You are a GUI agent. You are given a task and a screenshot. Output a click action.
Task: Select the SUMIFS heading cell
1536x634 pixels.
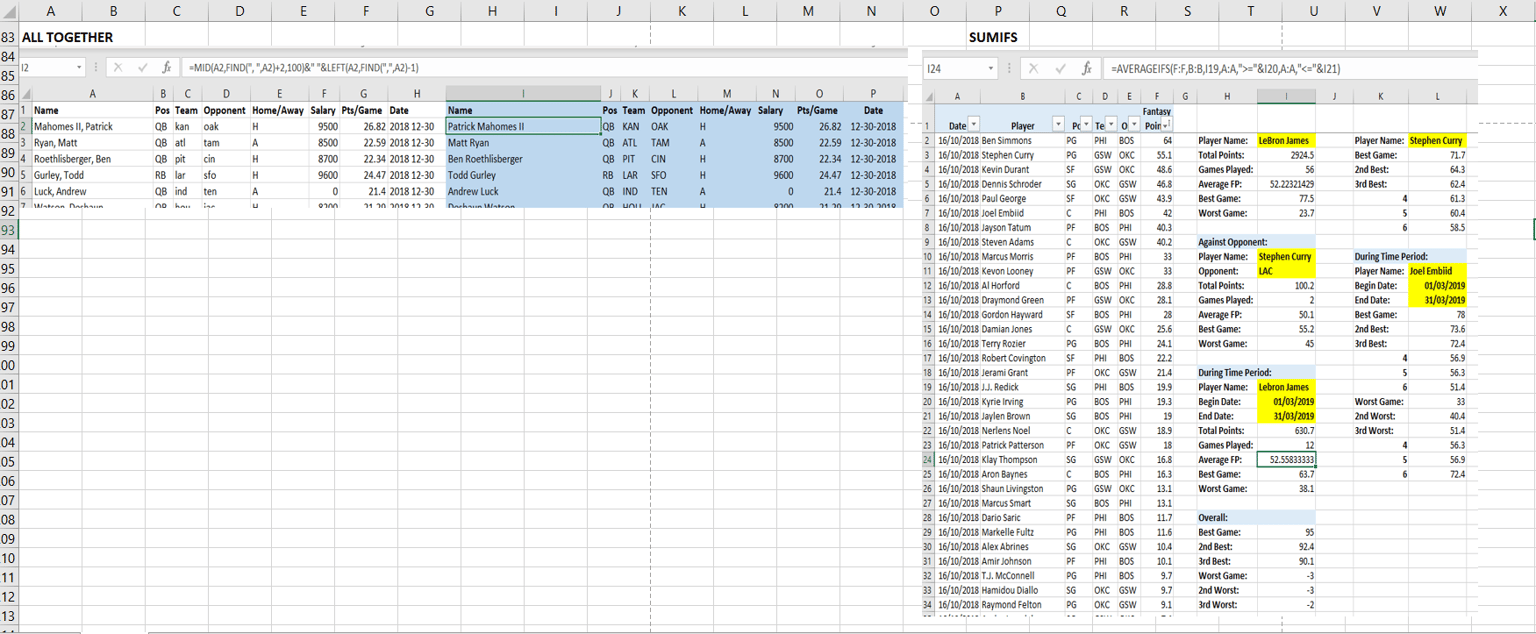pos(991,37)
